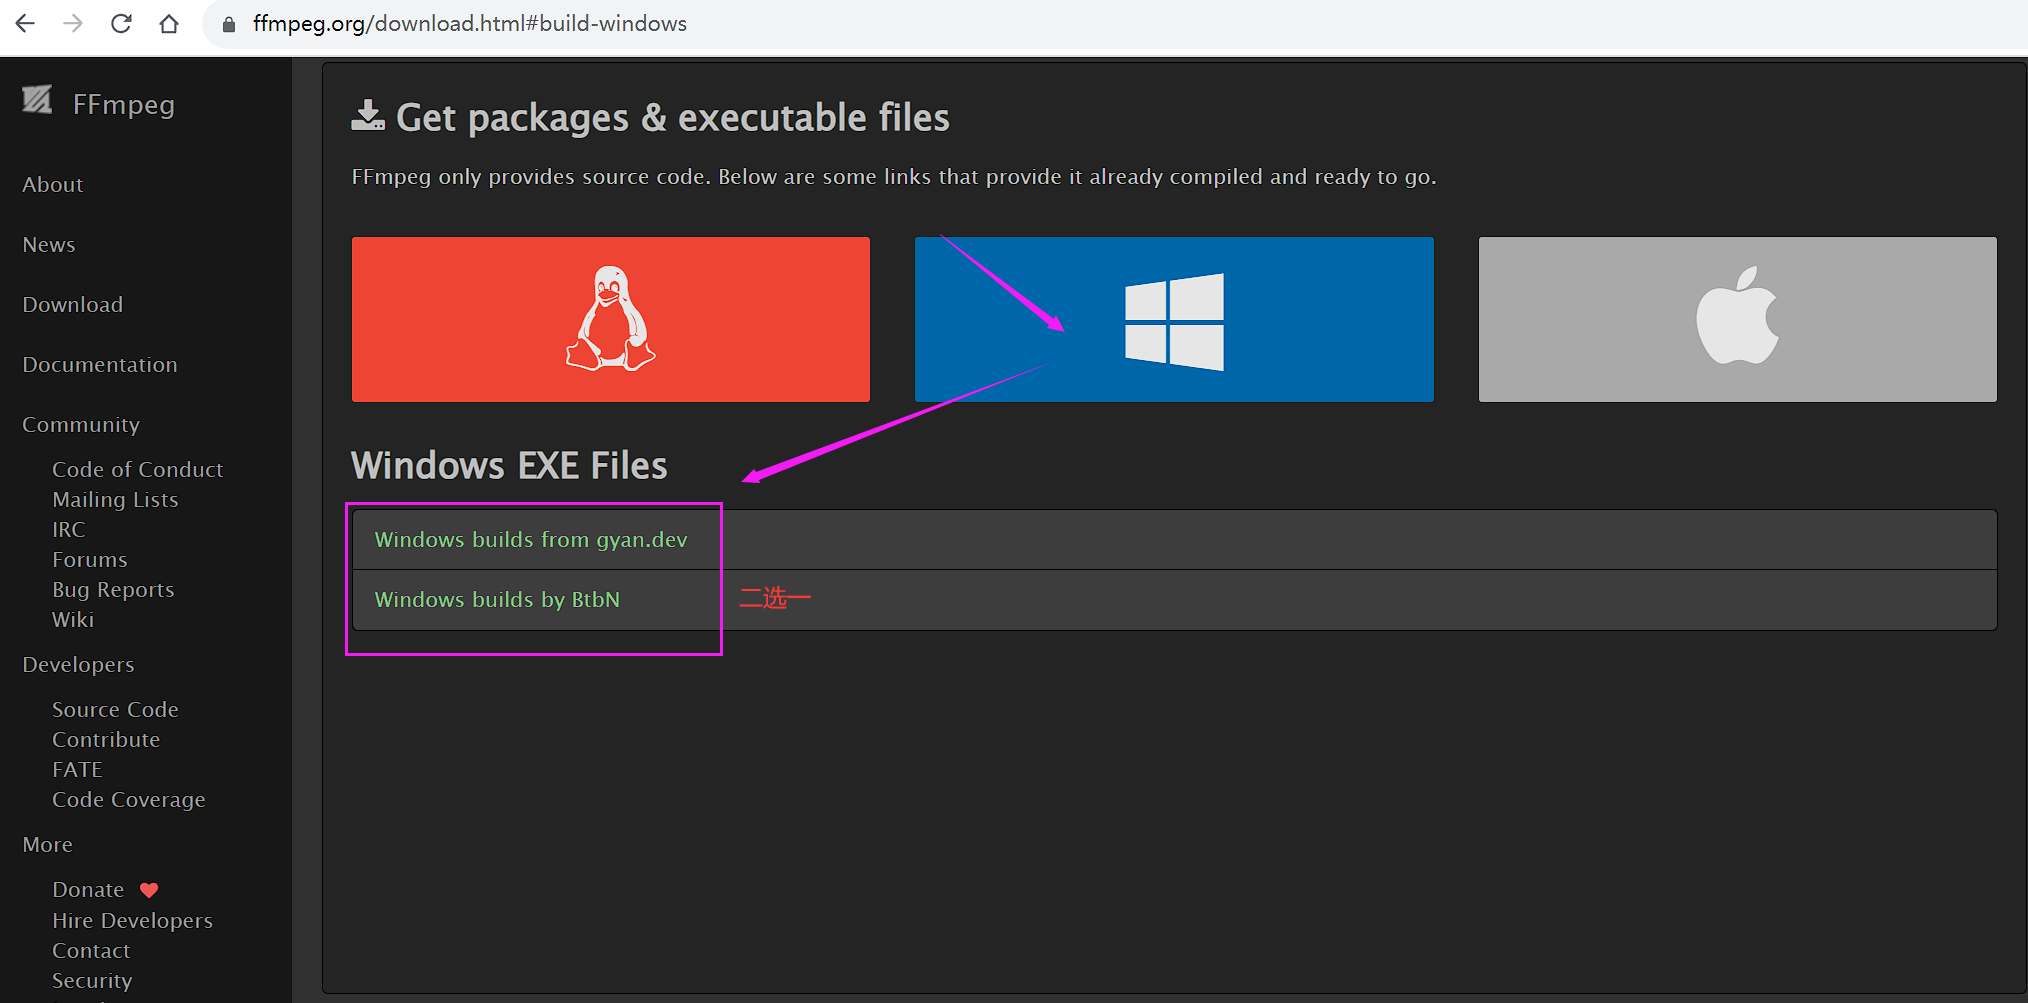The image size is (2028, 1003).
Task: Open Code Coverage link
Action: [x=129, y=800]
